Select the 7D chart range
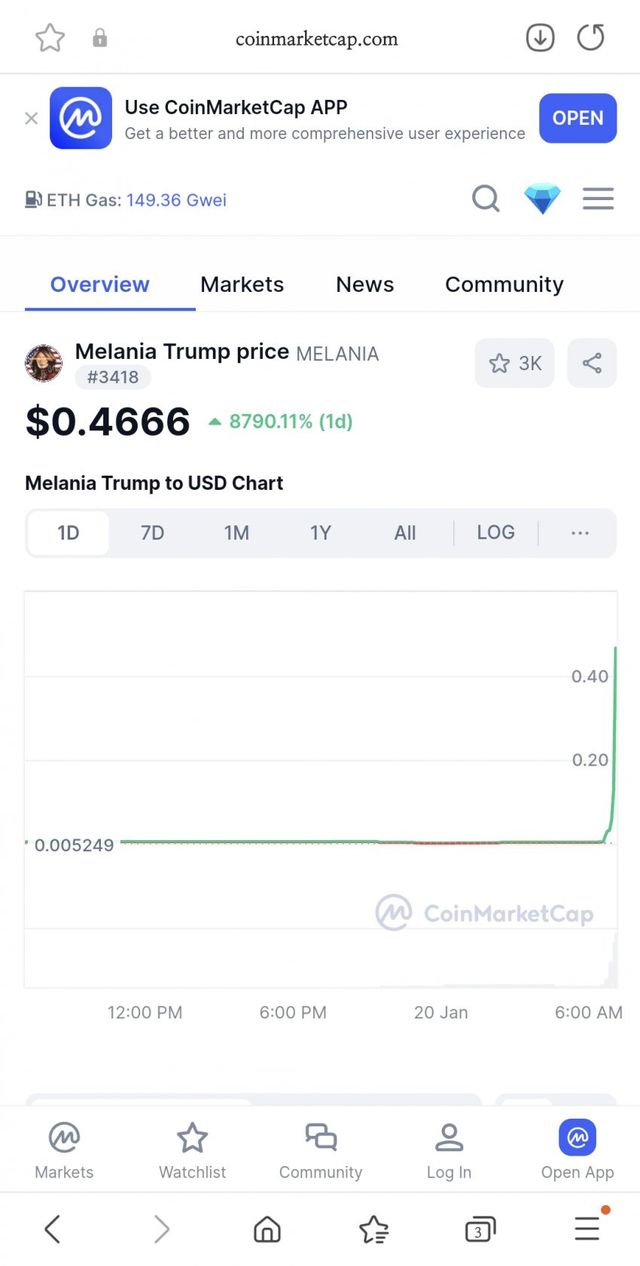The width and height of the screenshot is (640, 1266). [152, 533]
